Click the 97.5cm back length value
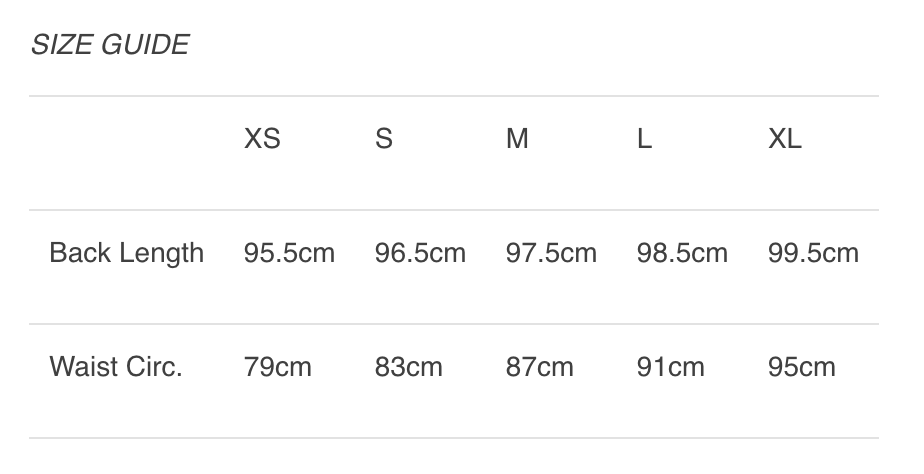The image size is (924, 474). 551,253
